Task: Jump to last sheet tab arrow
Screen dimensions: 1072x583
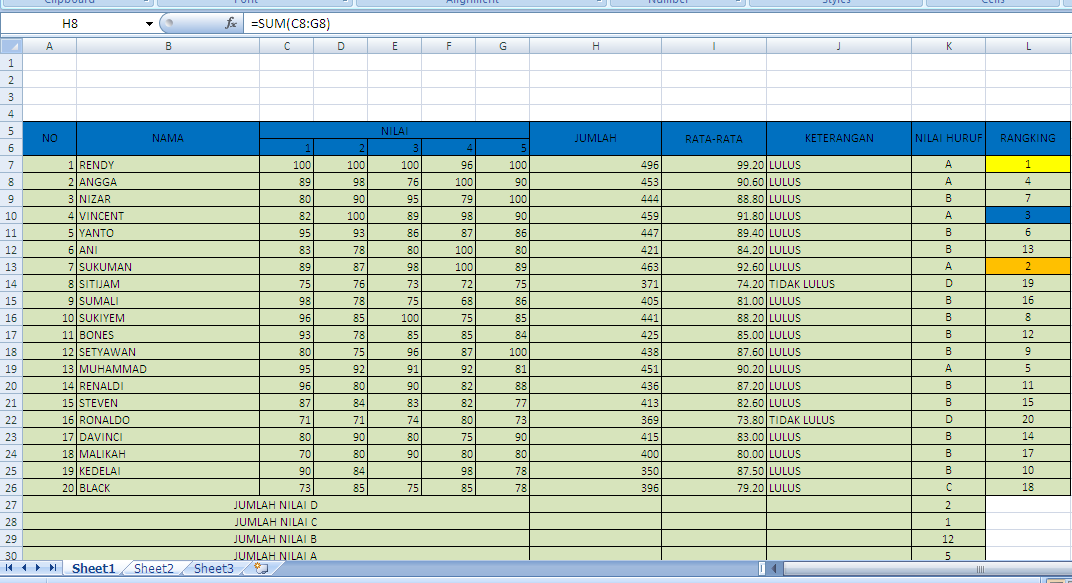Action: (x=53, y=568)
